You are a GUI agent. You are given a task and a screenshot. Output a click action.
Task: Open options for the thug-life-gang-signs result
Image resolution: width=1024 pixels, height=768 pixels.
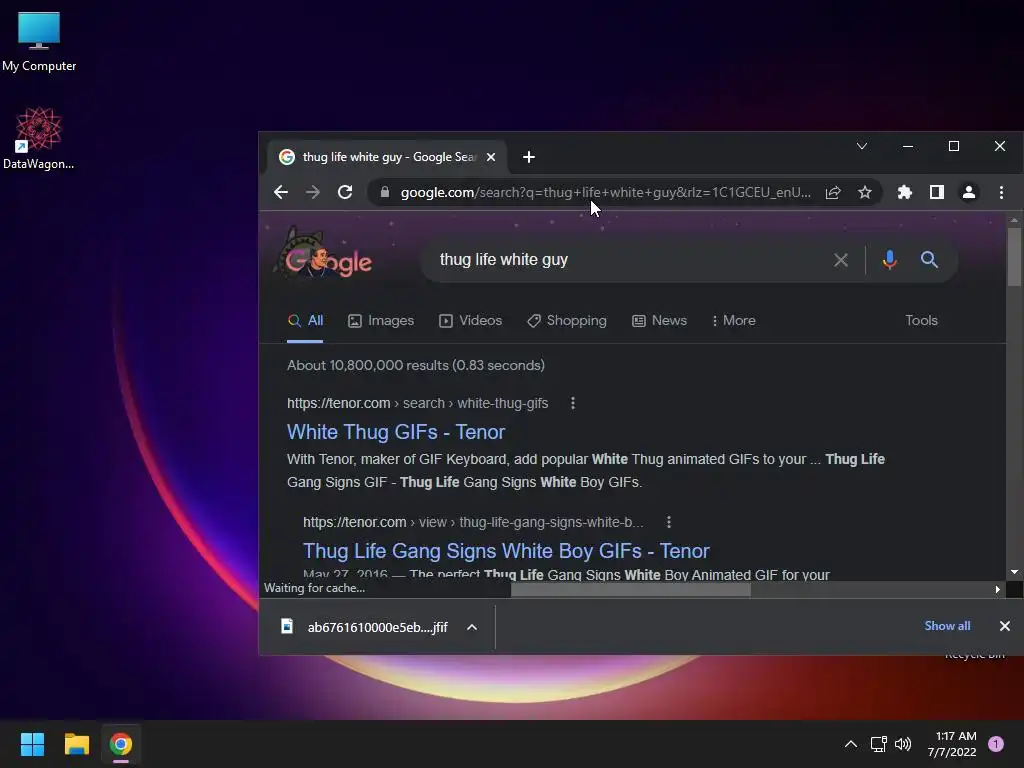(x=668, y=522)
